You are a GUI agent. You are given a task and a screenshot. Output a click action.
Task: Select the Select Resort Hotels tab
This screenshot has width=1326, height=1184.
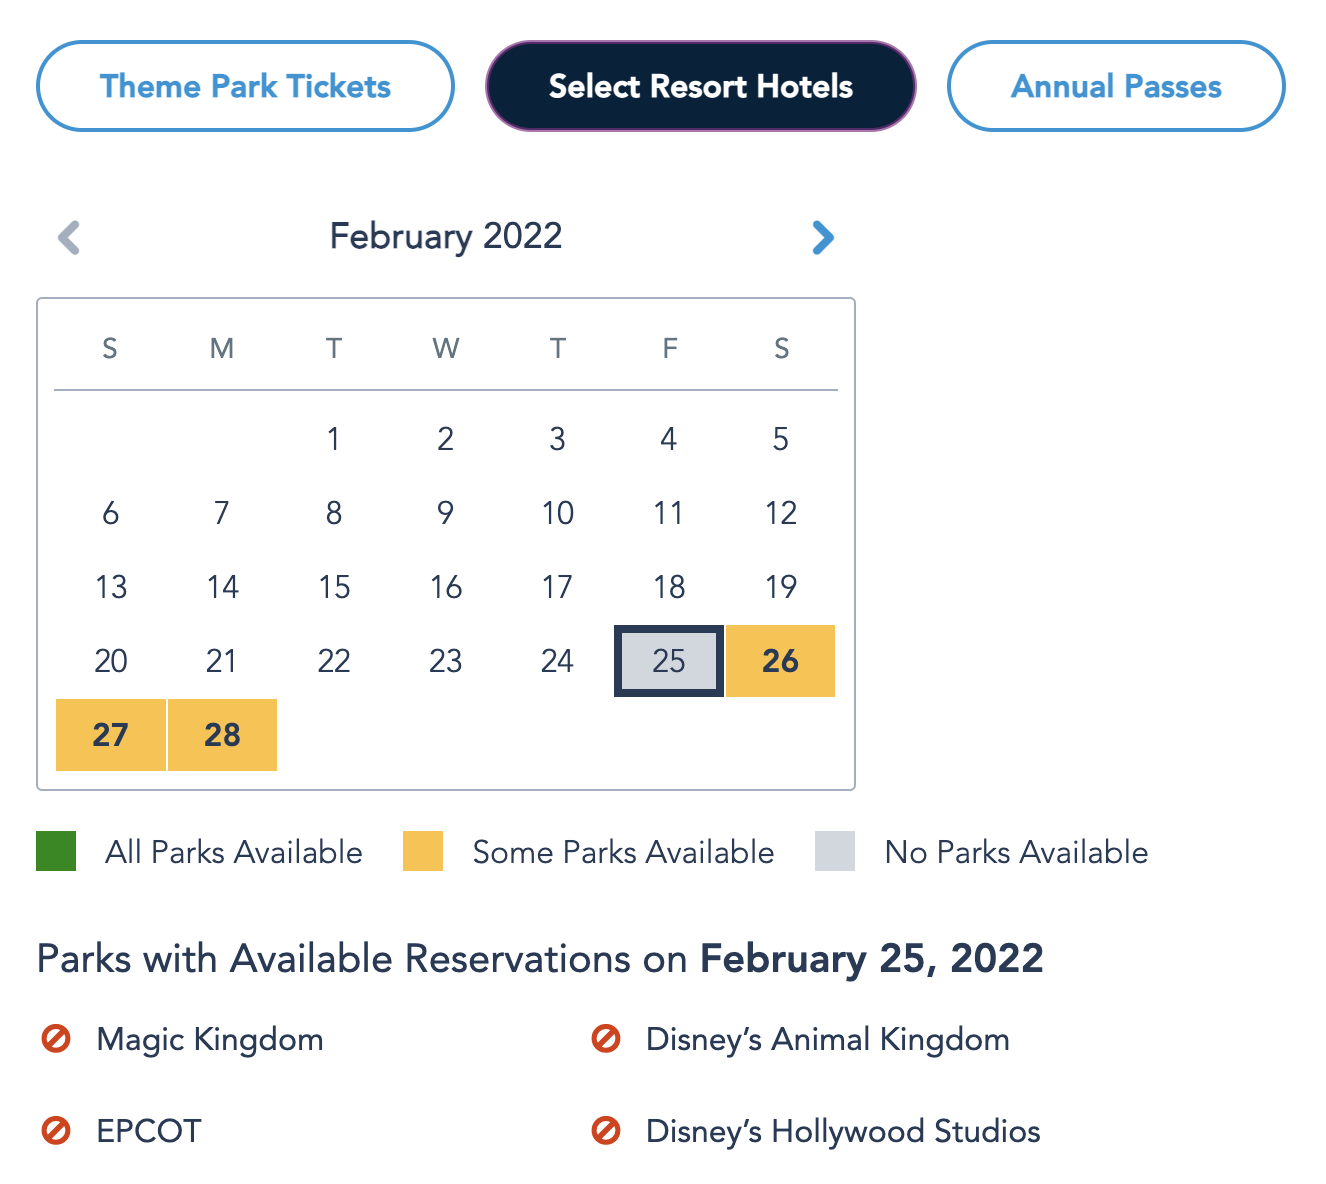click(700, 86)
